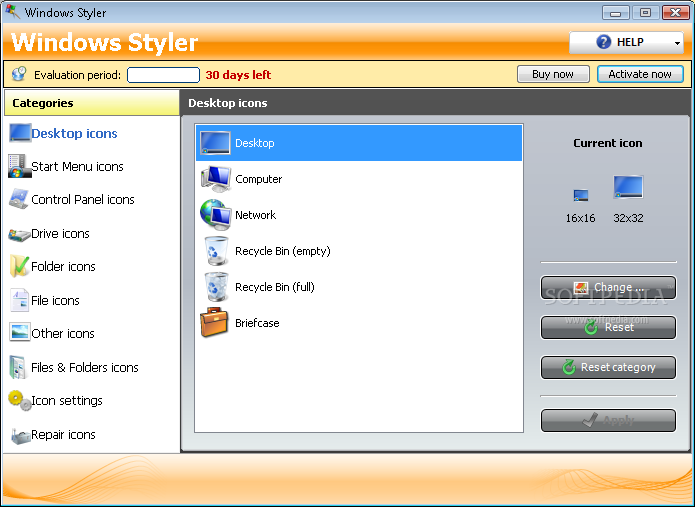Select the Desktop monitor icon in list

click(x=215, y=143)
